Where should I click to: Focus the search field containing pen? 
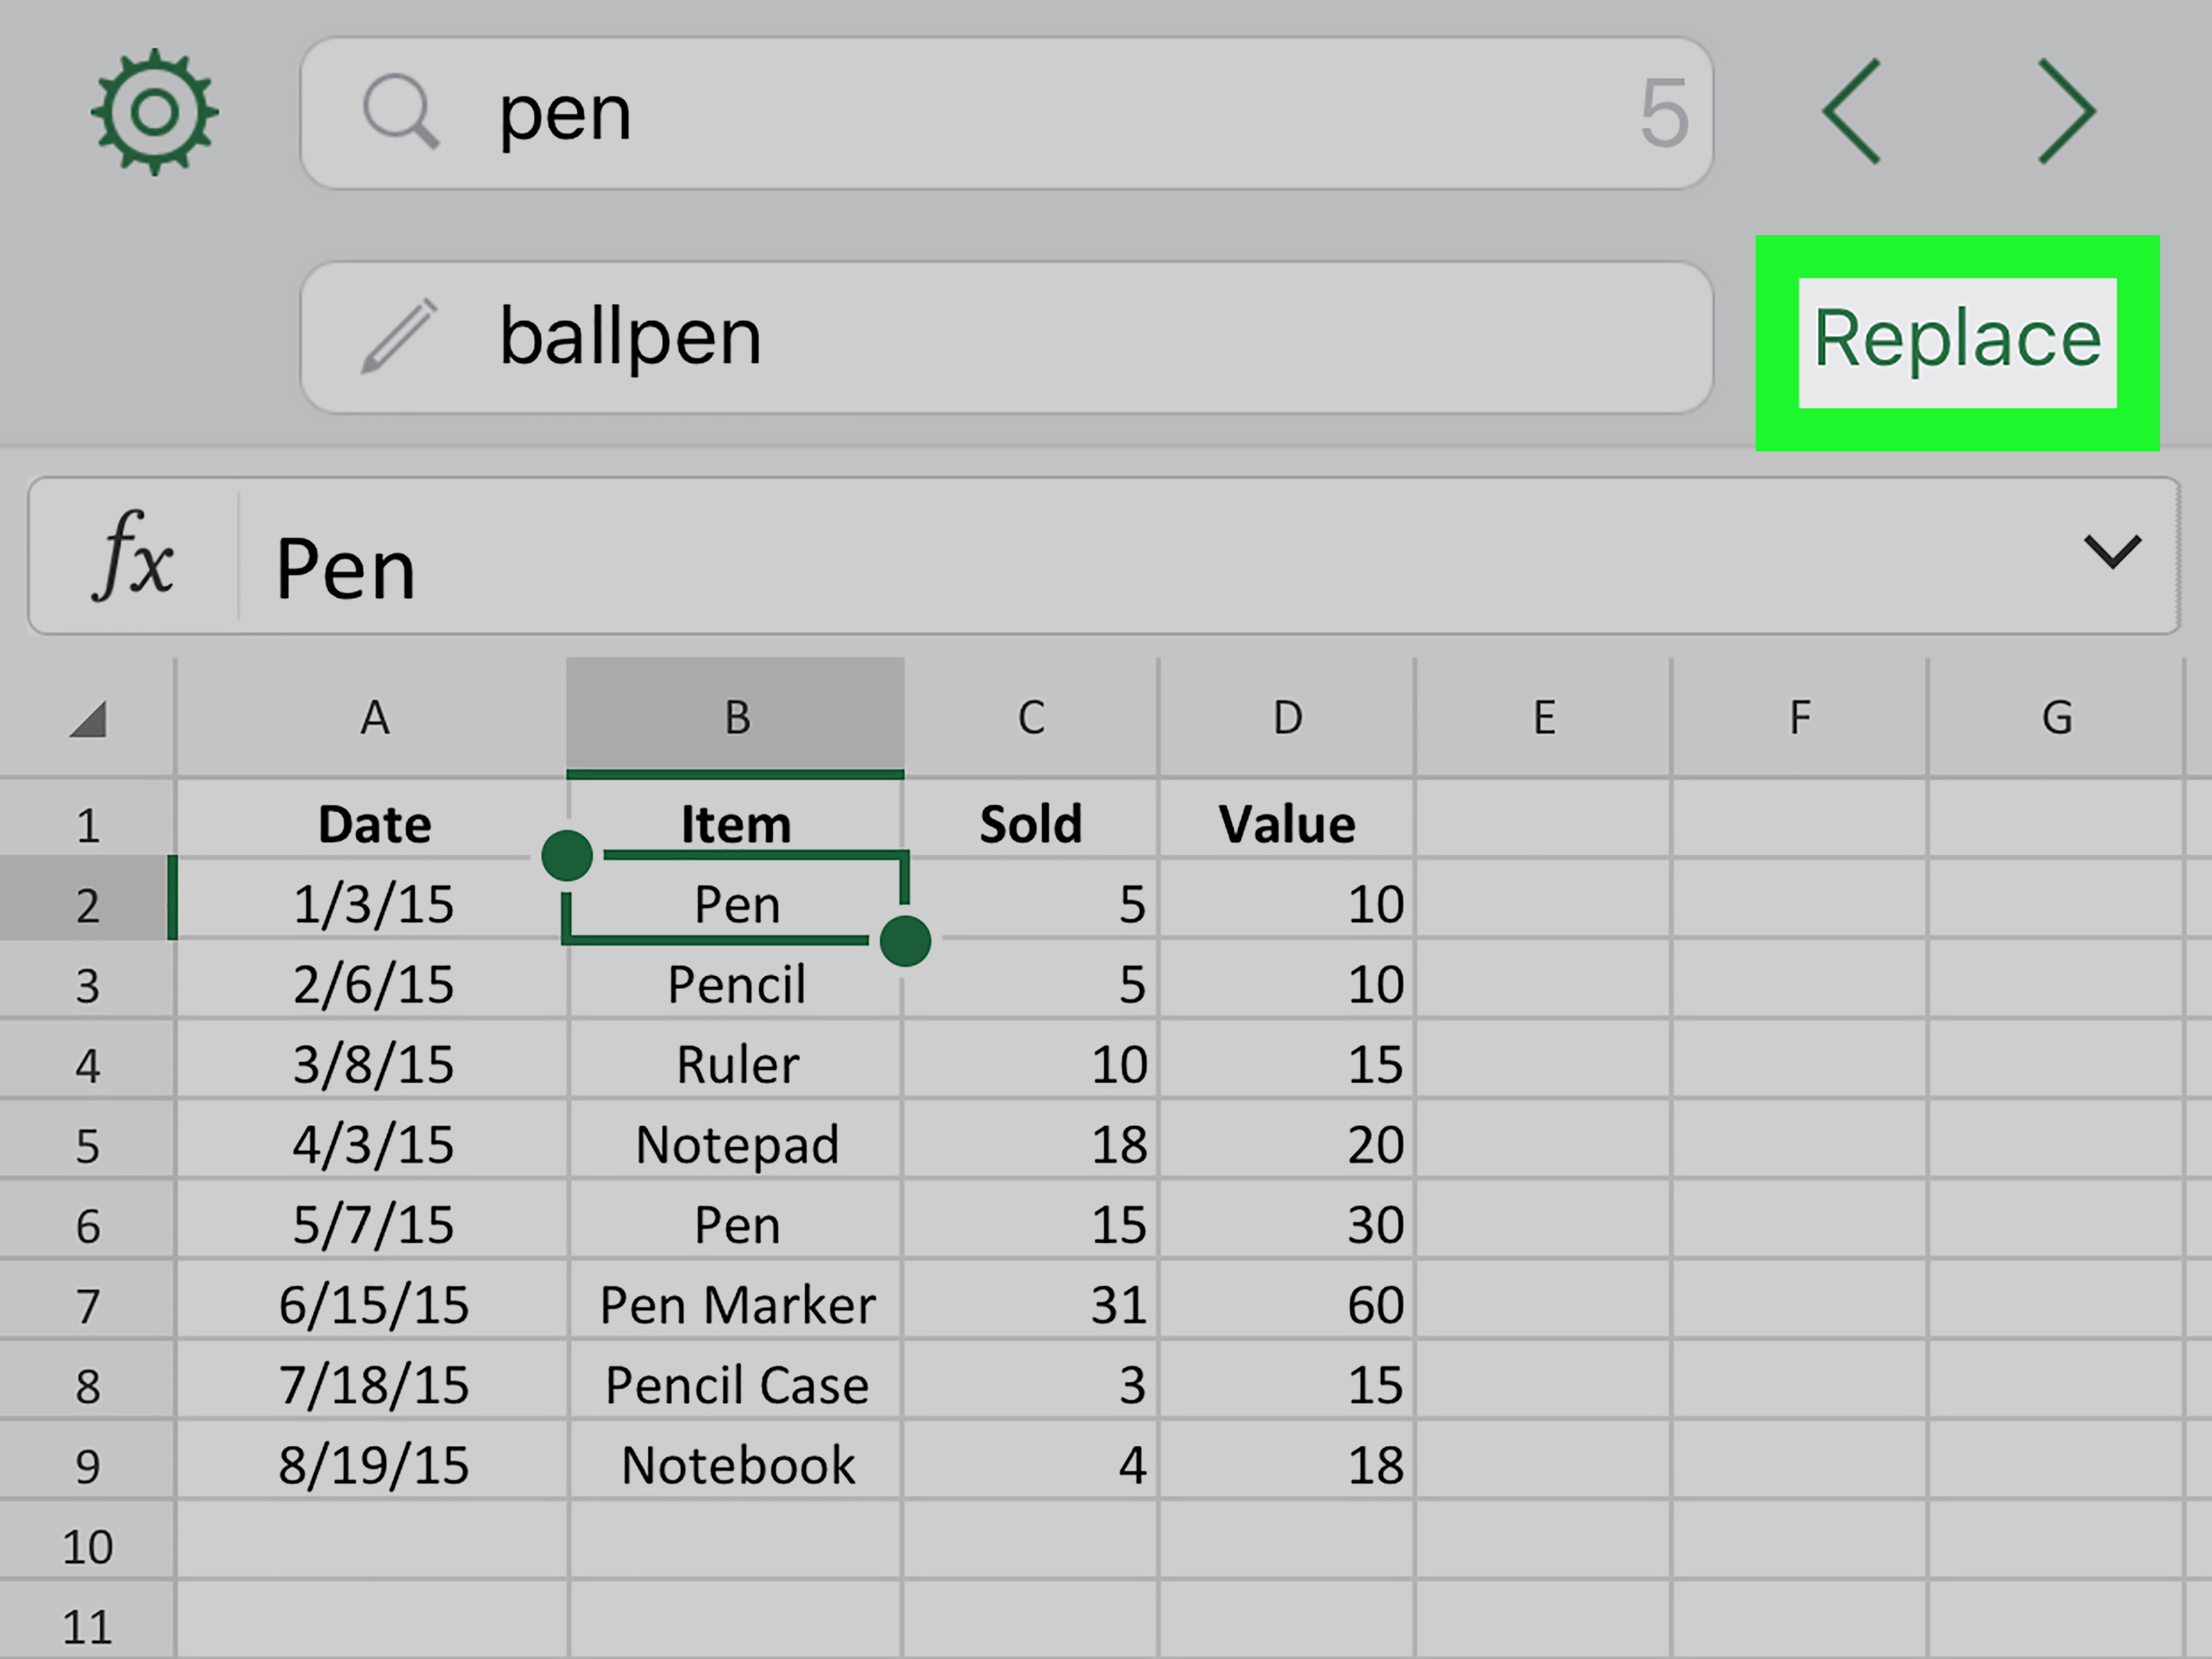tap(1006, 113)
